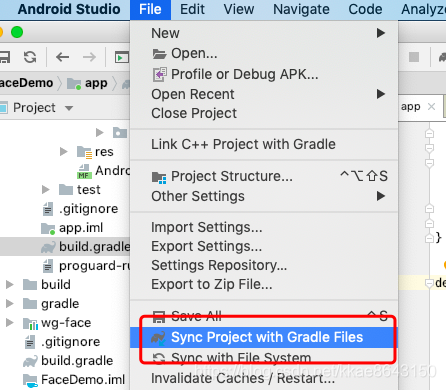
Task: Click the AndroidManifest MF file icon
Action: pyautogui.click(x=84, y=171)
